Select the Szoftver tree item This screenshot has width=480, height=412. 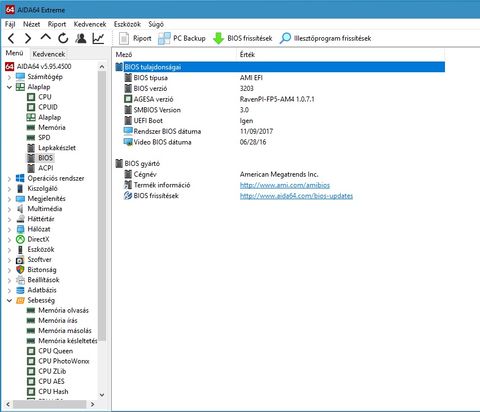click(x=34, y=260)
